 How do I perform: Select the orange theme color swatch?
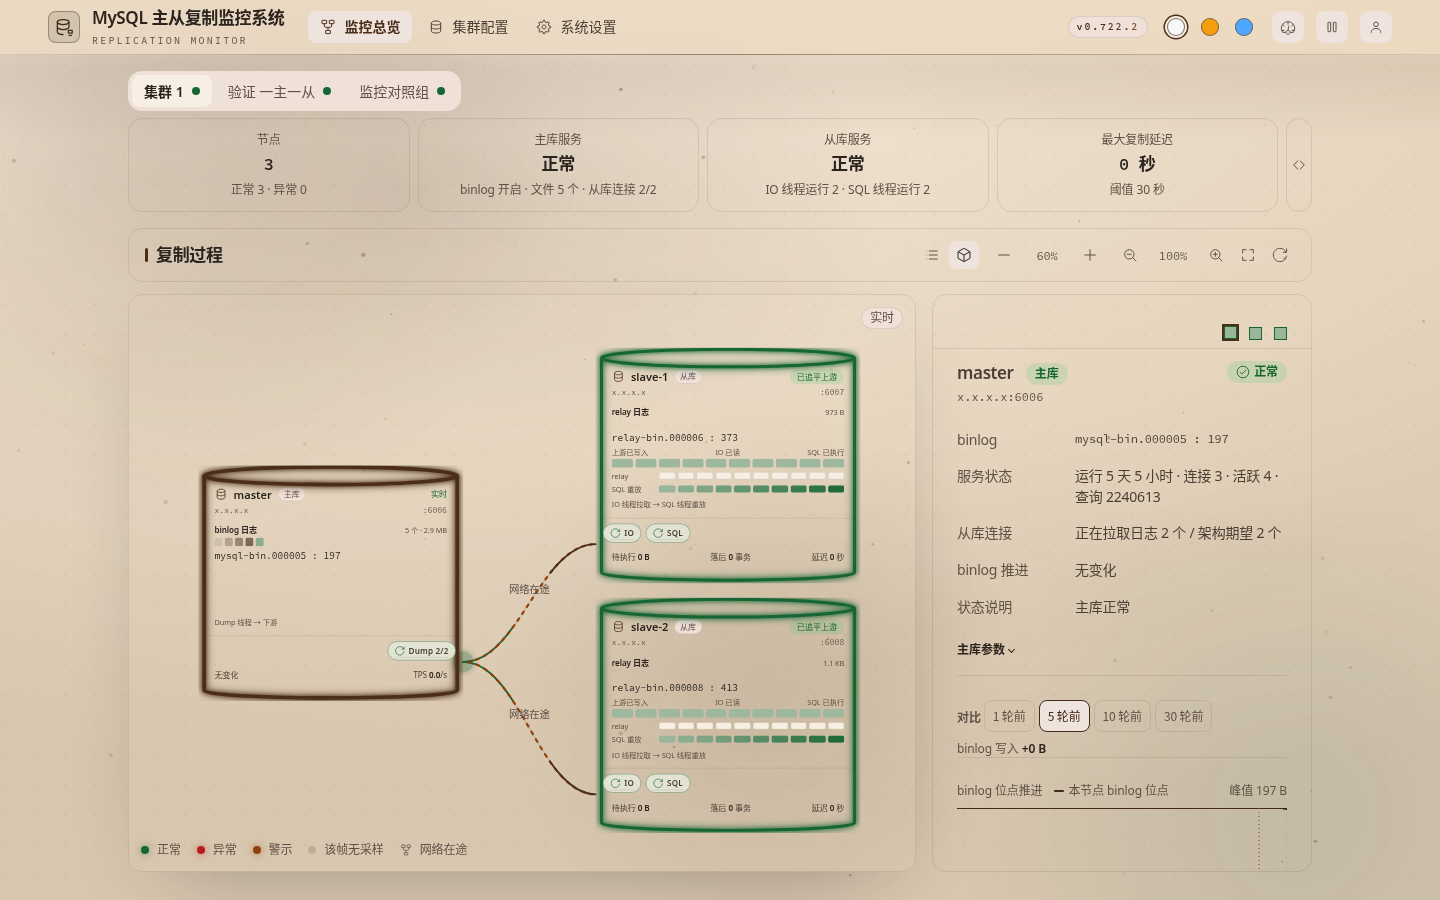(x=1210, y=27)
